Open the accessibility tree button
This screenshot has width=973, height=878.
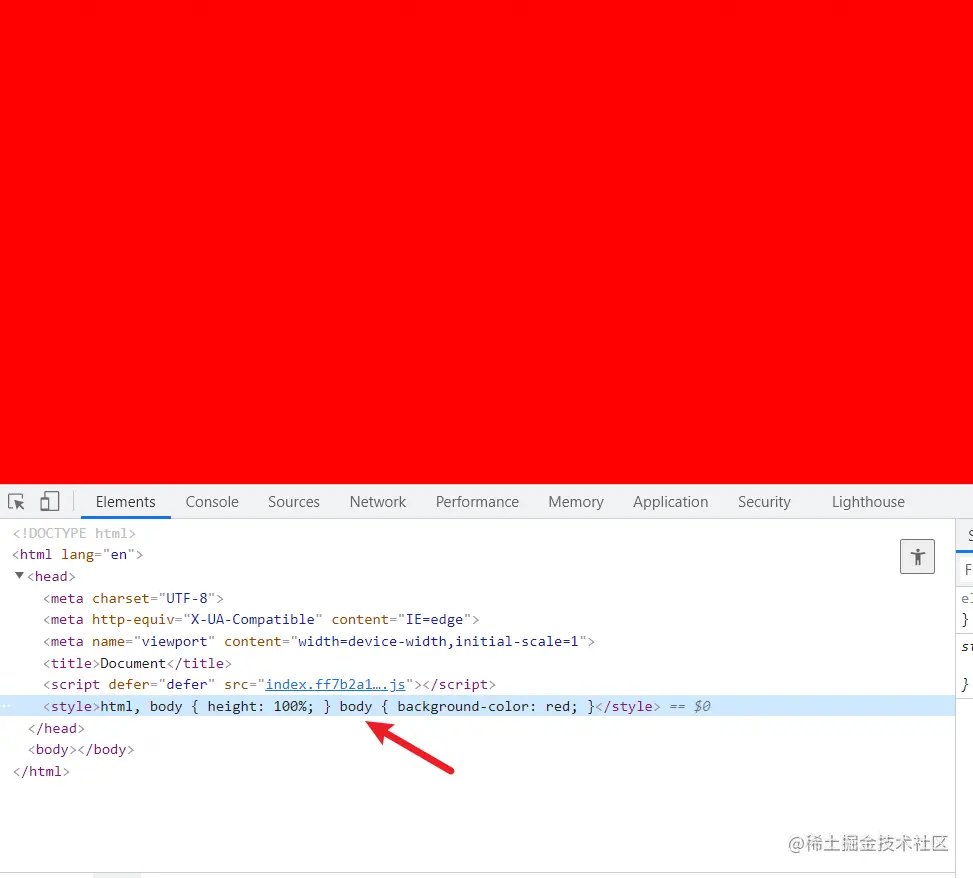pyautogui.click(x=917, y=557)
